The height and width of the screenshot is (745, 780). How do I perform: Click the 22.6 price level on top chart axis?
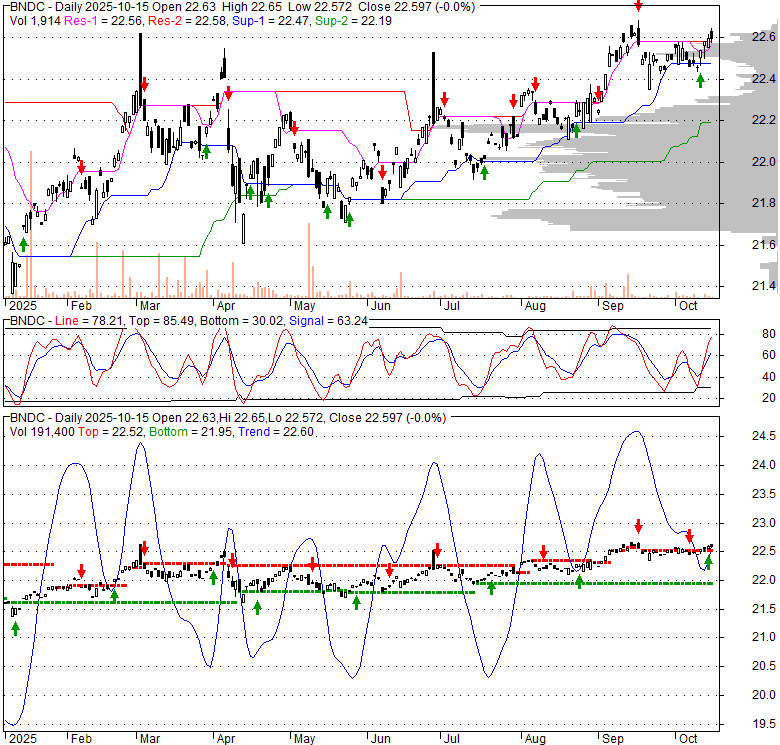click(763, 37)
